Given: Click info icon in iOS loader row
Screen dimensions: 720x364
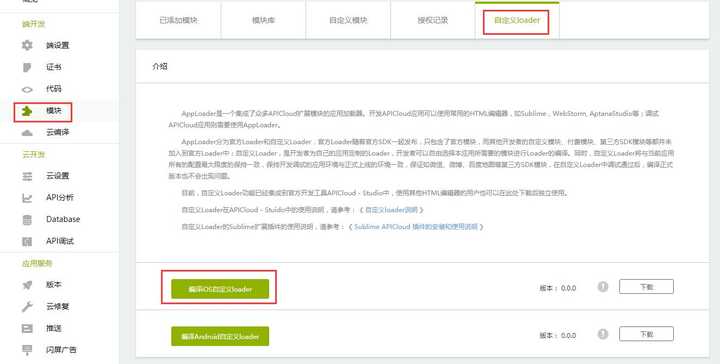Looking at the screenshot, I should (603, 287).
